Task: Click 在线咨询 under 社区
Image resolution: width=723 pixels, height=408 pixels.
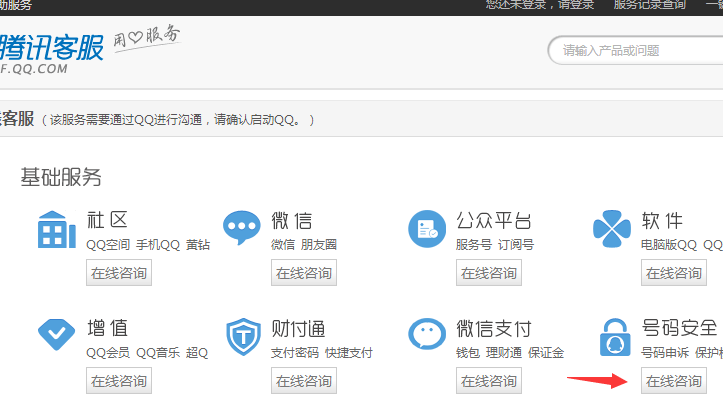Action: pyautogui.click(x=119, y=272)
